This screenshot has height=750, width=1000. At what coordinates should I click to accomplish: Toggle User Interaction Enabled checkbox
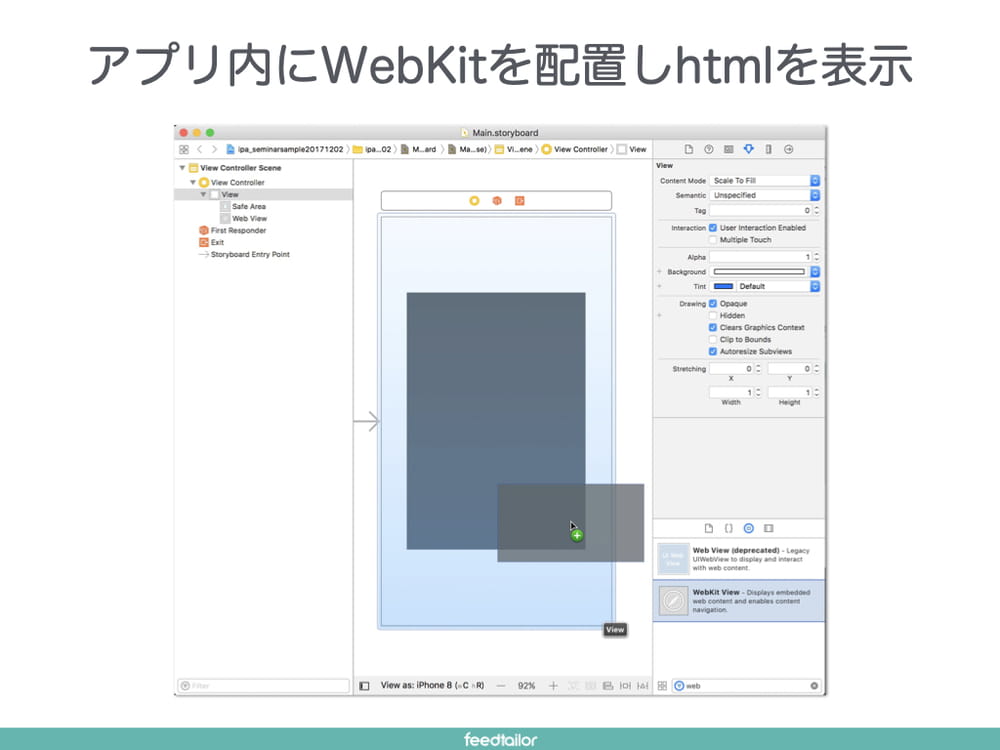pos(713,228)
